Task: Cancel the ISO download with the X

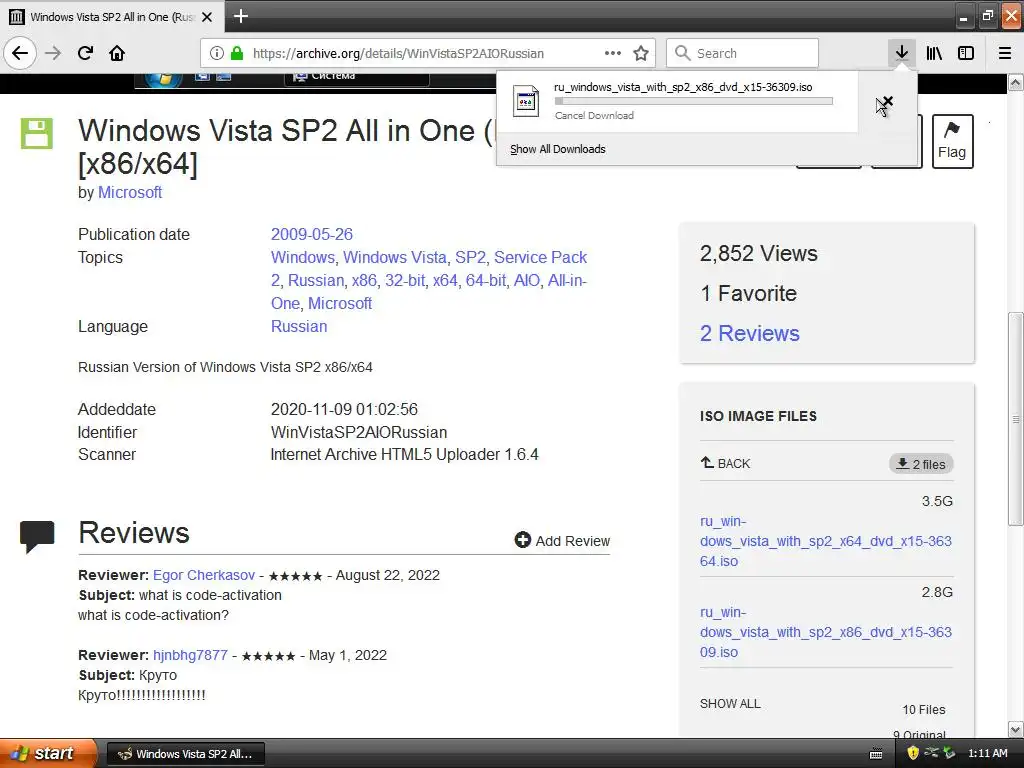Action: coord(888,101)
